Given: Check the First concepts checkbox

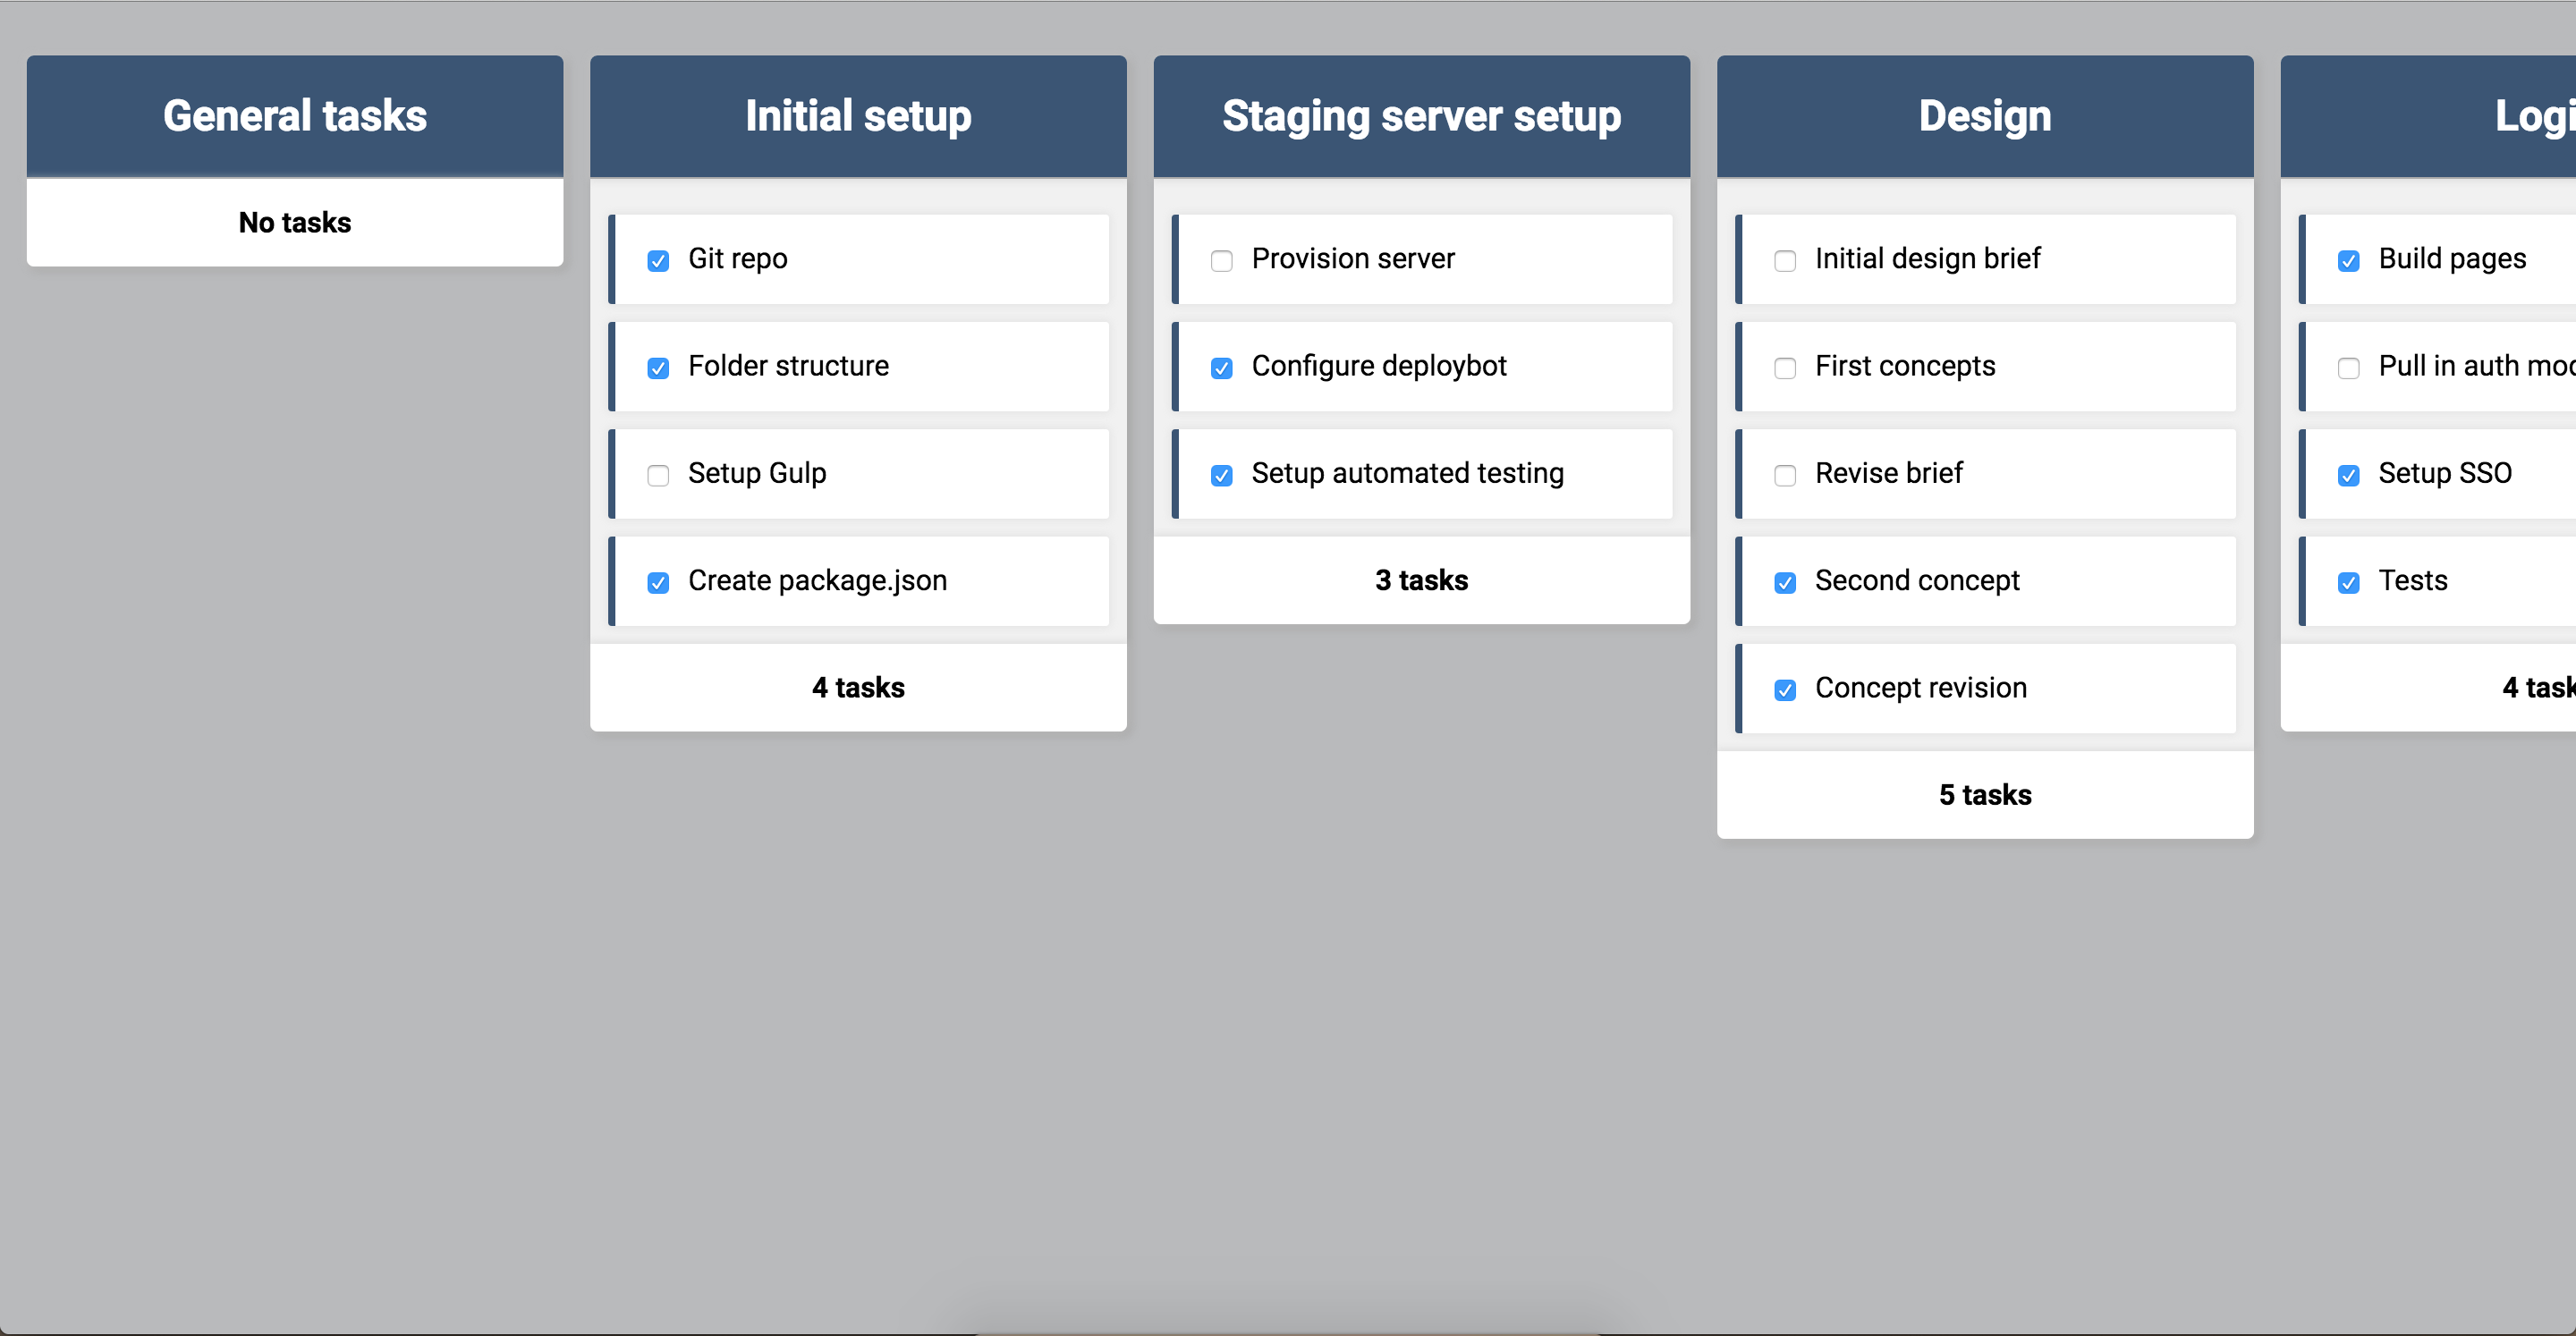Looking at the screenshot, I should [x=1785, y=368].
